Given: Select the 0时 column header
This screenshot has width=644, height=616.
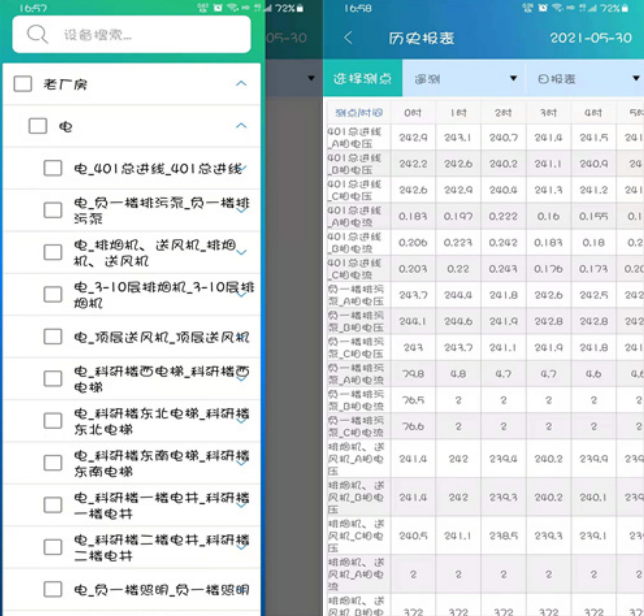Looking at the screenshot, I should click(x=412, y=112).
